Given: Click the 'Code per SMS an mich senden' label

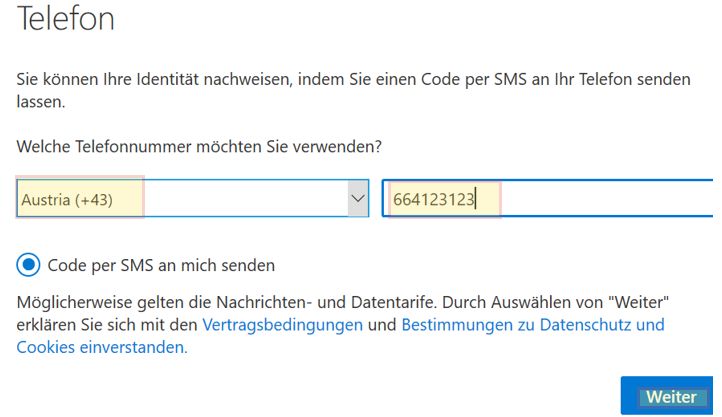Looking at the screenshot, I should click(161, 266).
